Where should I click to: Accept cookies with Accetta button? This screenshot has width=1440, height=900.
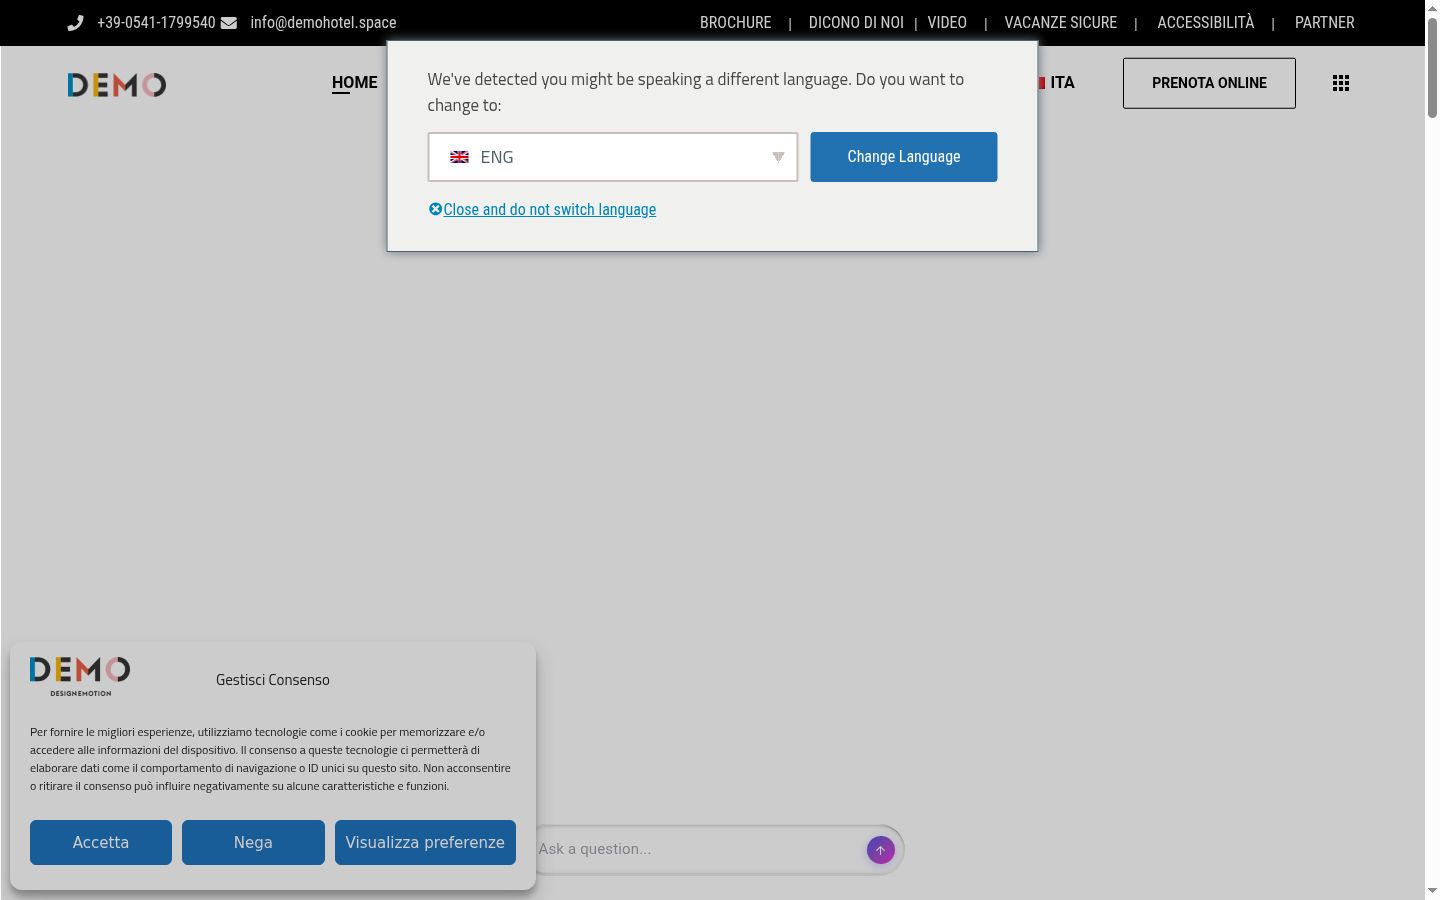point(101,842)
